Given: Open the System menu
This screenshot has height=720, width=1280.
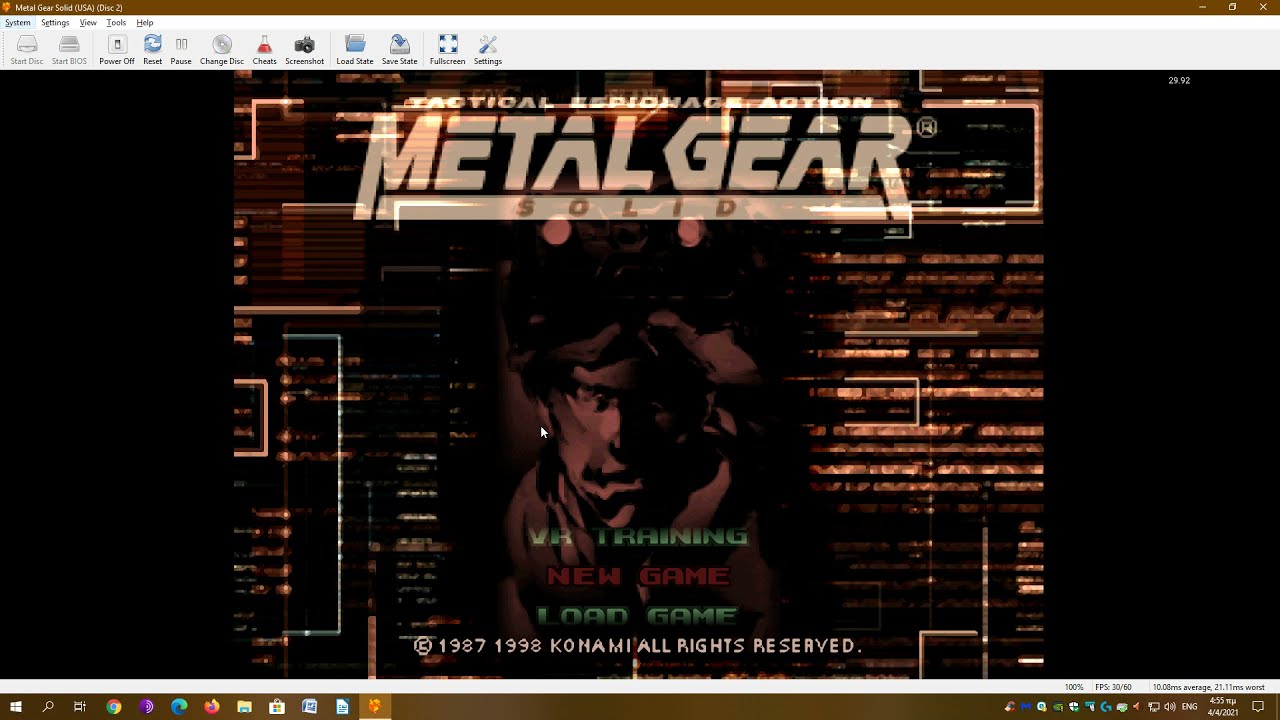Looking at the screenshot, I should pyautogui.click(x=18, y=22).
